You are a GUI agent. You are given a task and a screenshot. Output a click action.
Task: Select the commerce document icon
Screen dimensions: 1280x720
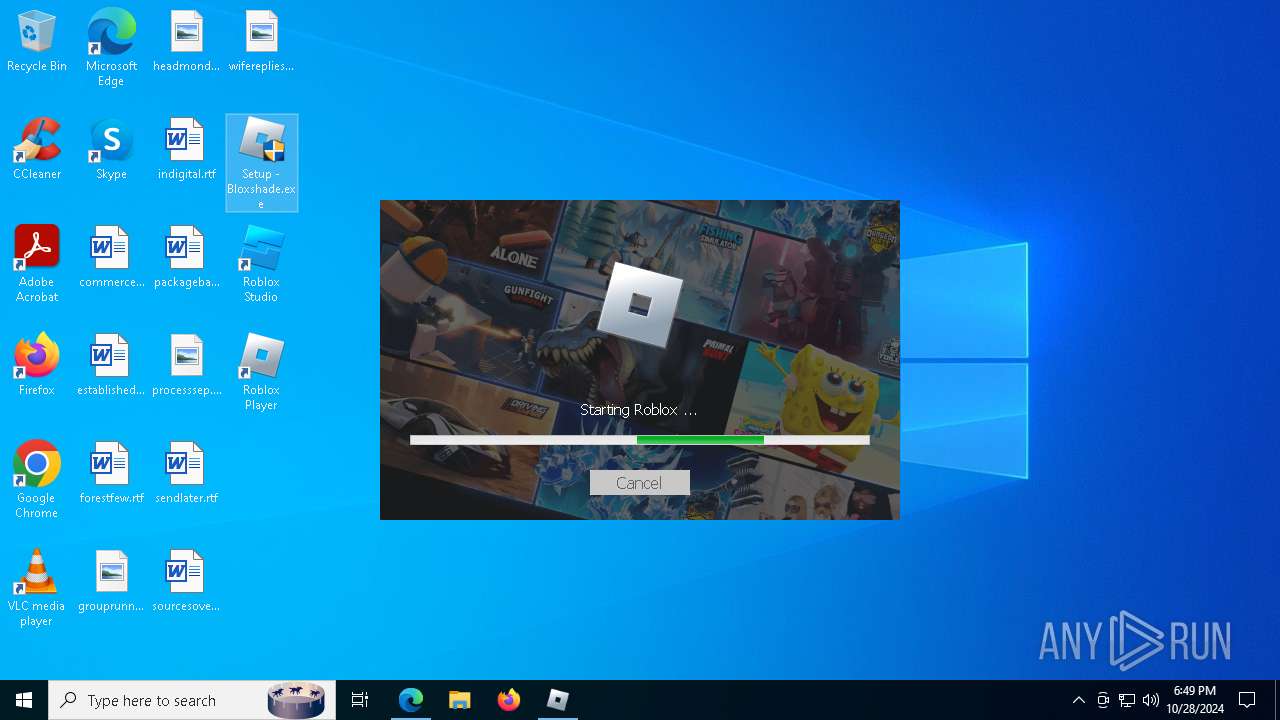[x=111, y=258]
